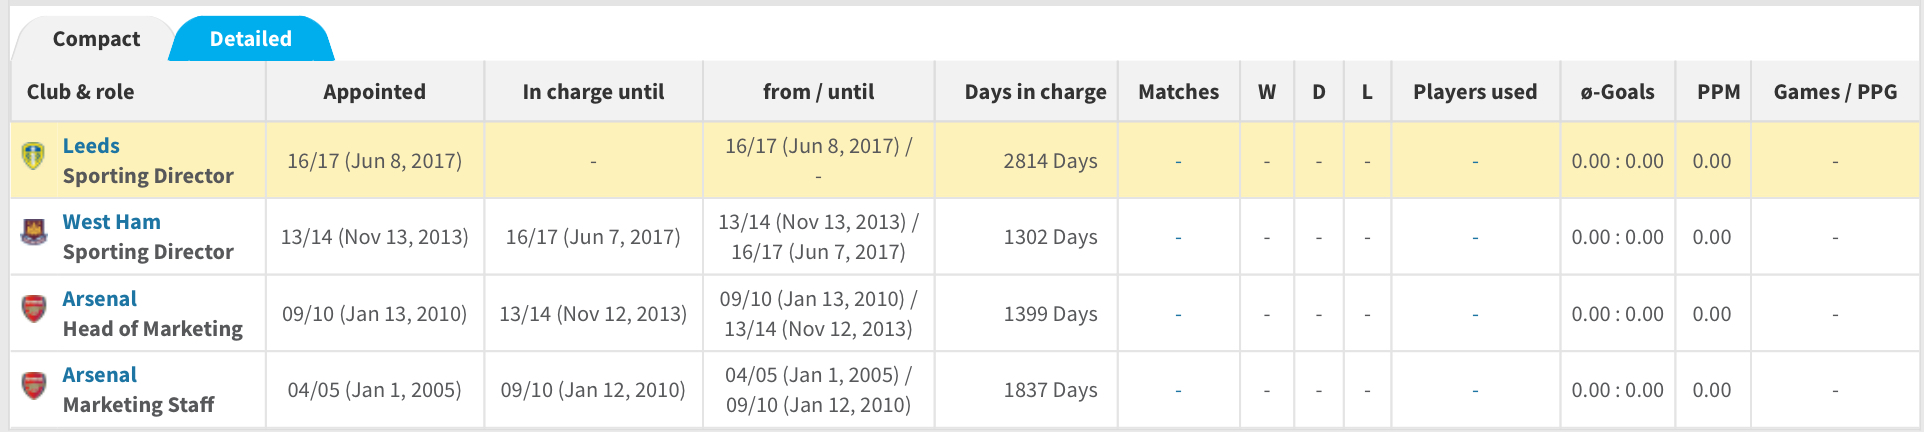Click the Appointed column header
Image resolution: width=1924 pixels, height=432 pixels.
tap(374, 92)
